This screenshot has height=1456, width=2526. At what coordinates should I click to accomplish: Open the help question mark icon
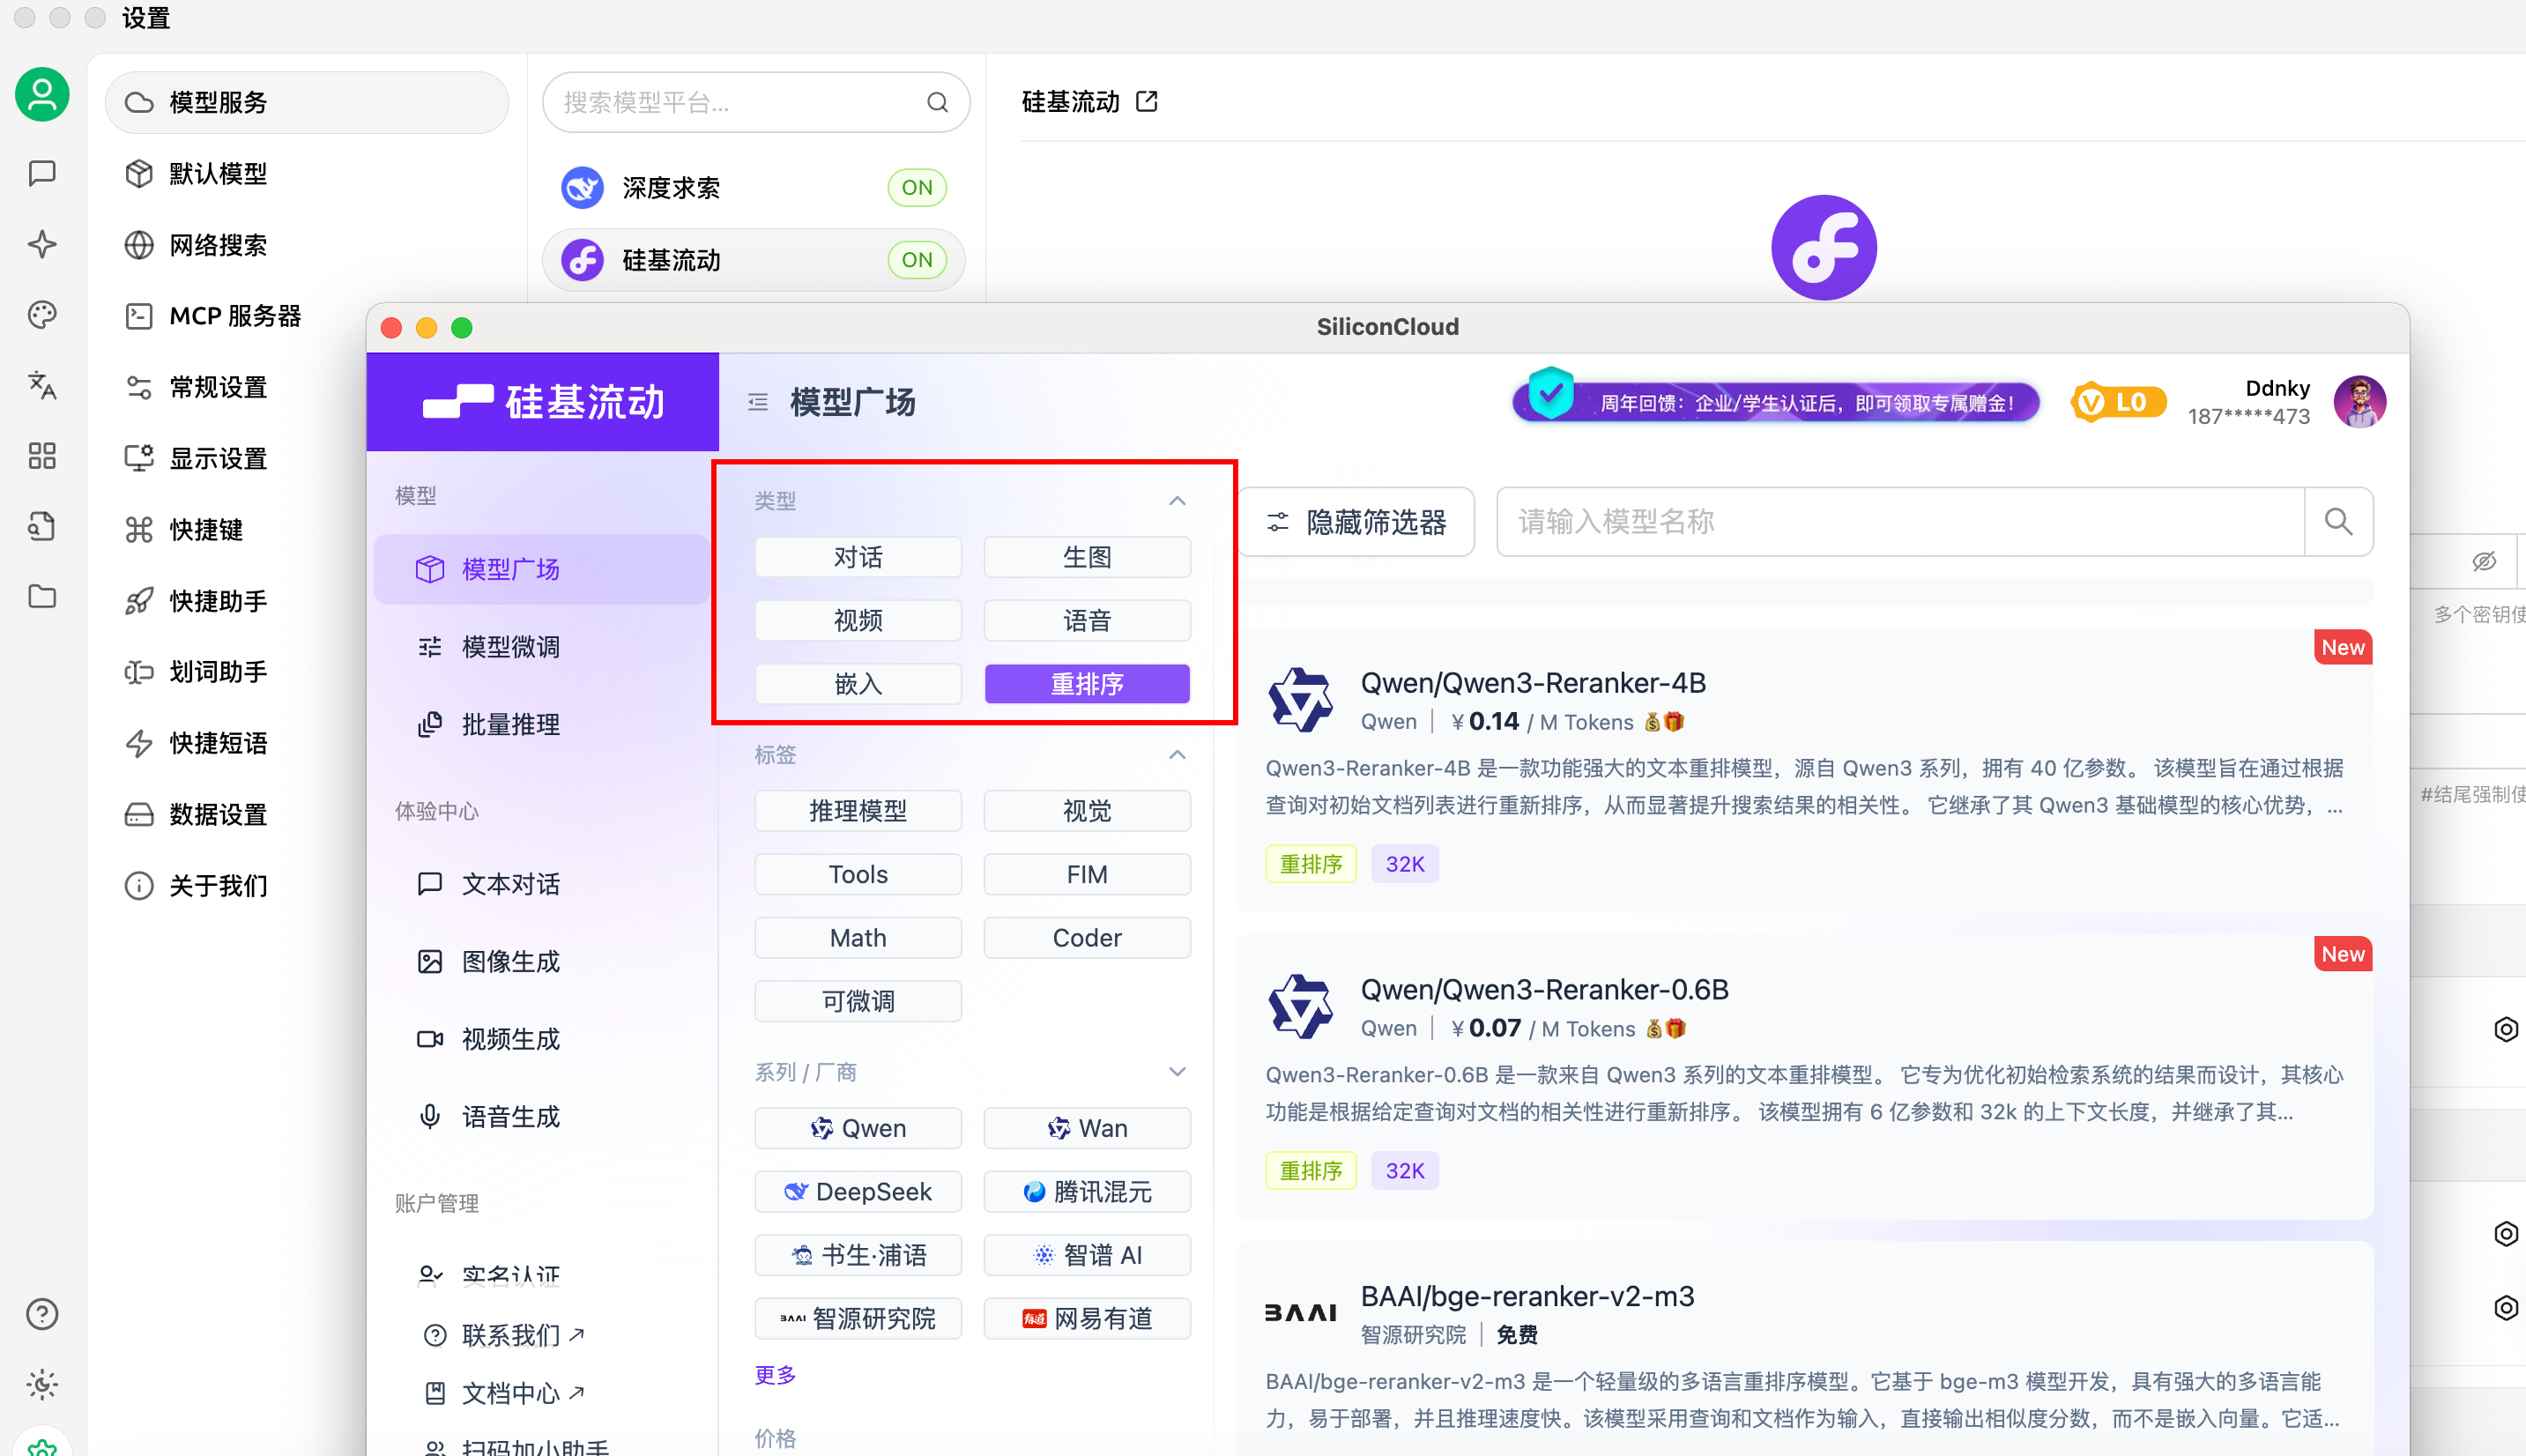42,1314
